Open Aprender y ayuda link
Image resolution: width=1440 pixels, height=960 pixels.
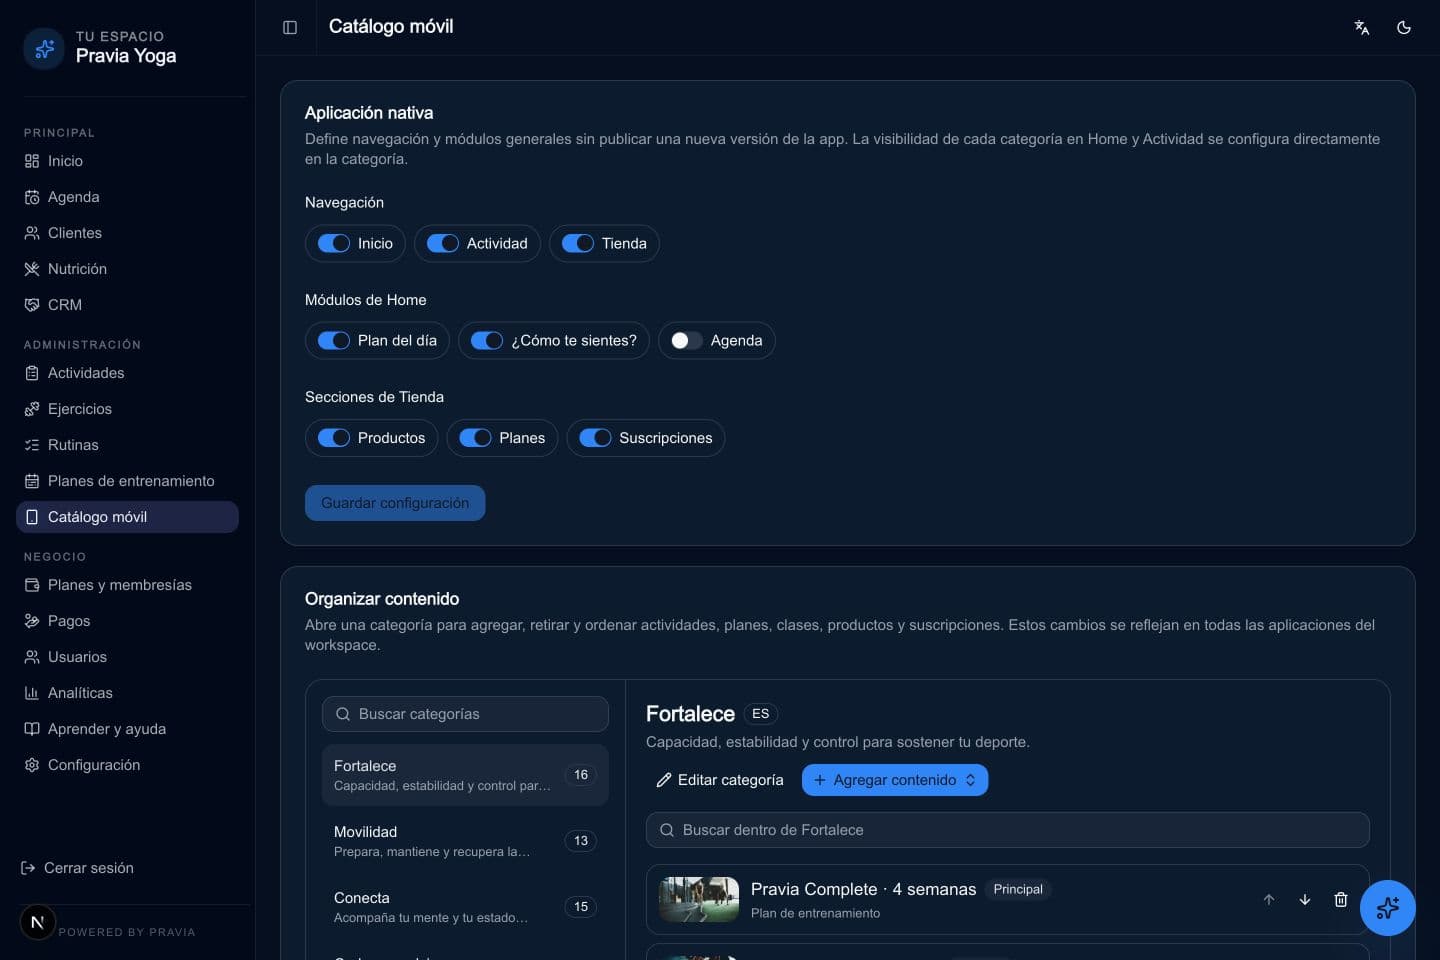point(127,729)
